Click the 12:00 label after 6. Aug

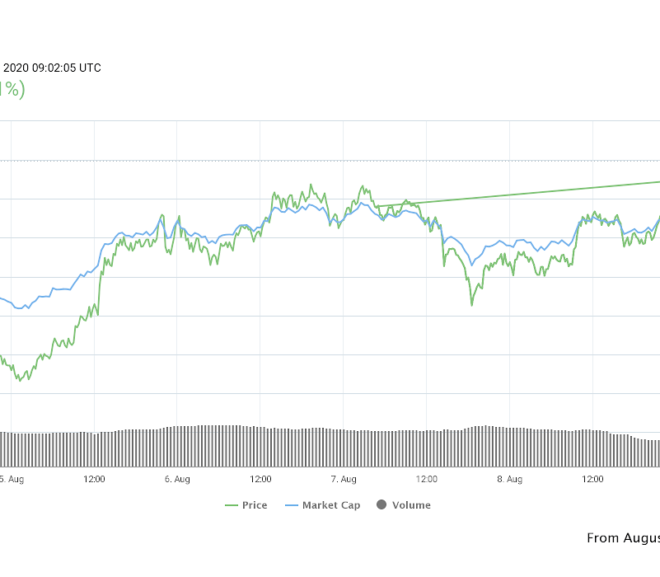[261, 479]
